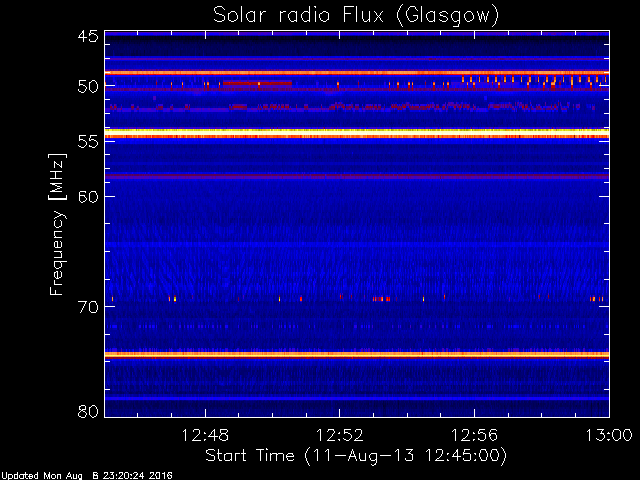The width and height of the screenshot is (640, 480).
Task: Click the 70 frequency tick label
Action: 88,307
